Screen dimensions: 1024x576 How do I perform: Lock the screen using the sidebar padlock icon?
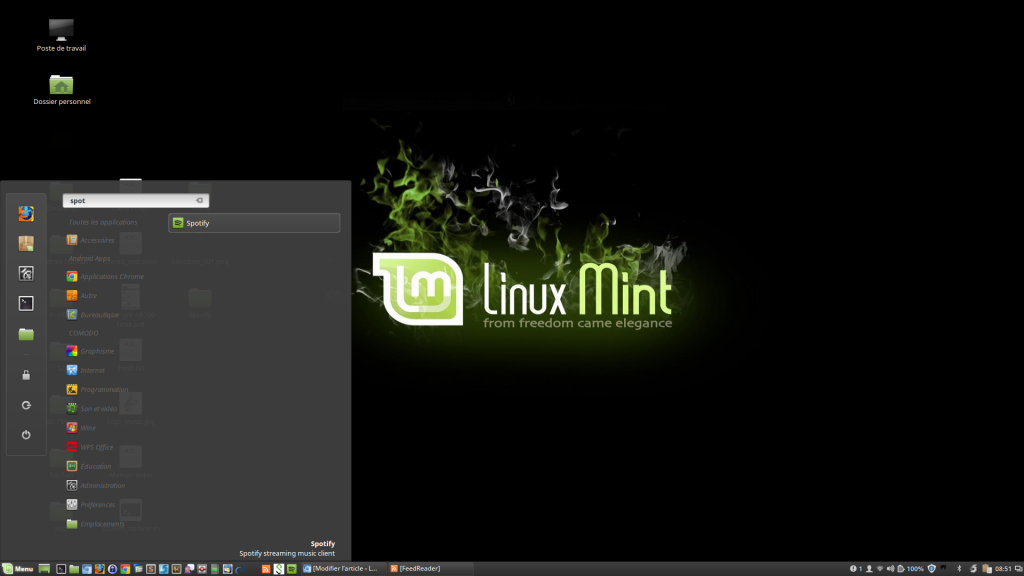tap(25, 373)
